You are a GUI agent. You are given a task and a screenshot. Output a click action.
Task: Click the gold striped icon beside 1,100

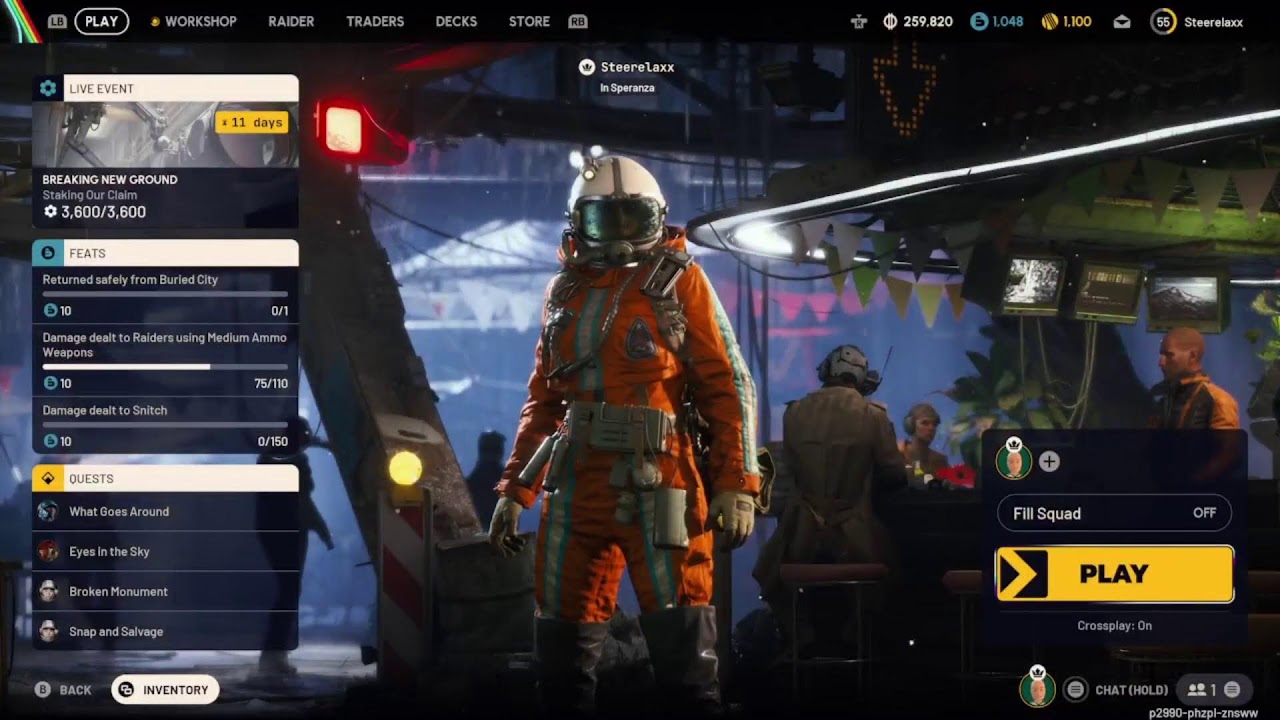[1050, 21]
